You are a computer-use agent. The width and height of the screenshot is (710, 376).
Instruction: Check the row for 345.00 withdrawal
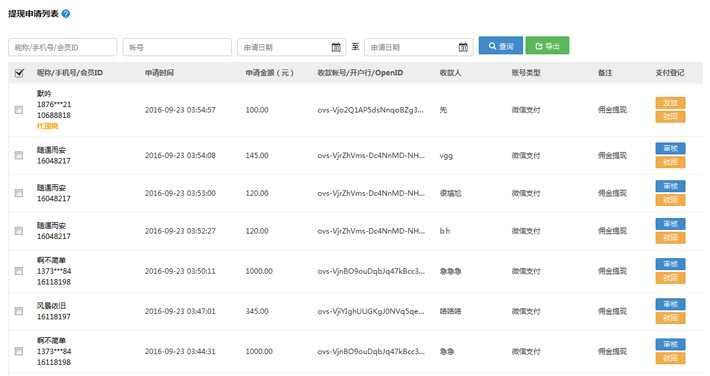pyautogui.click(x=19, y=311)
